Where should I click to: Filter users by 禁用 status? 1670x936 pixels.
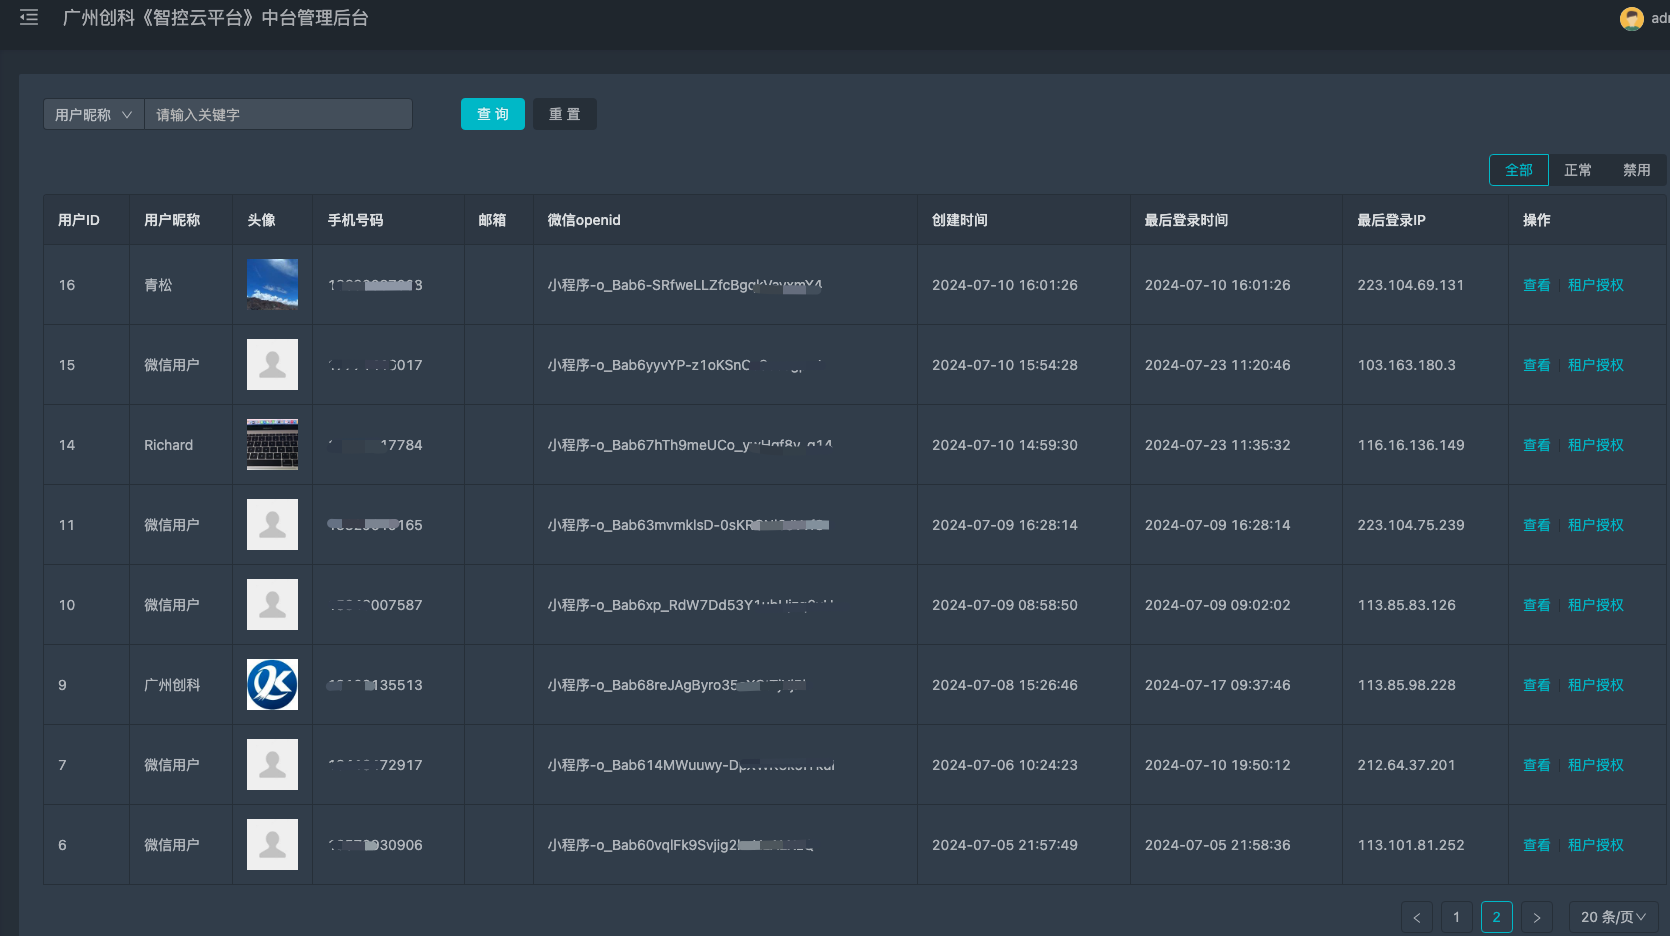[x=1636, y=170]
